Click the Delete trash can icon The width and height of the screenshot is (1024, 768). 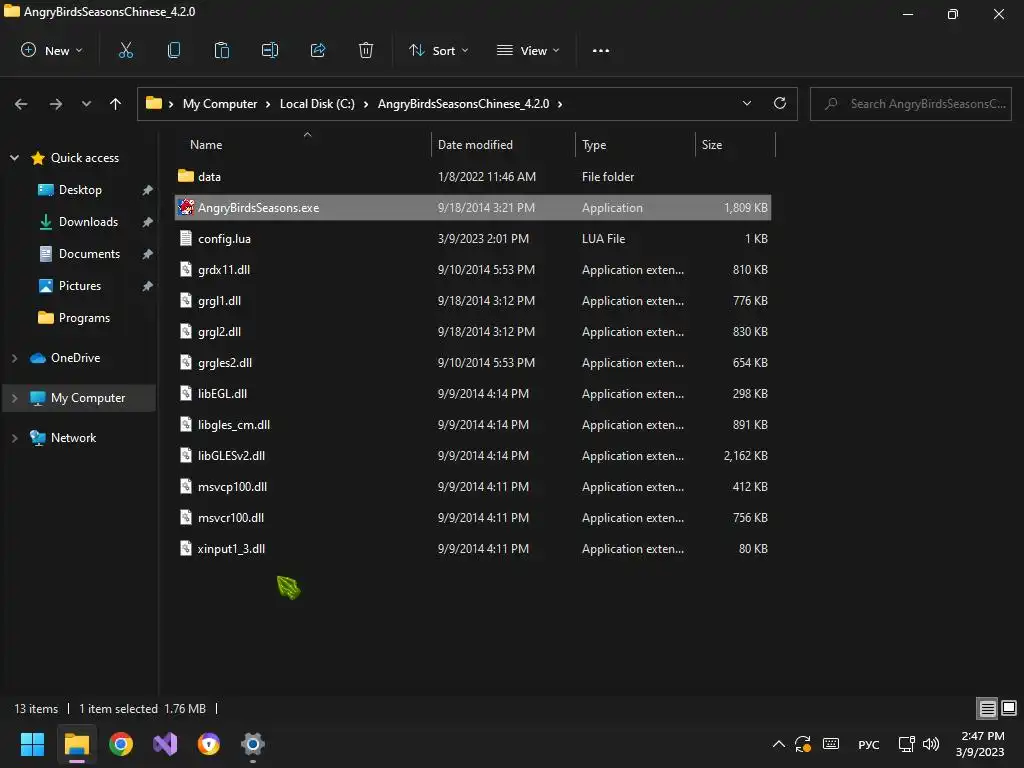366,50
